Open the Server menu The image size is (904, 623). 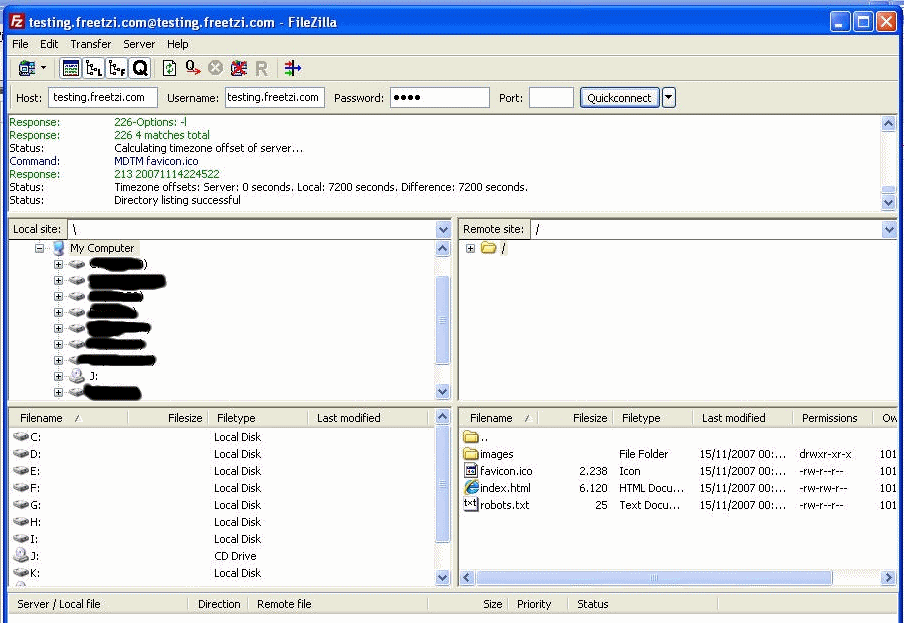139,44
